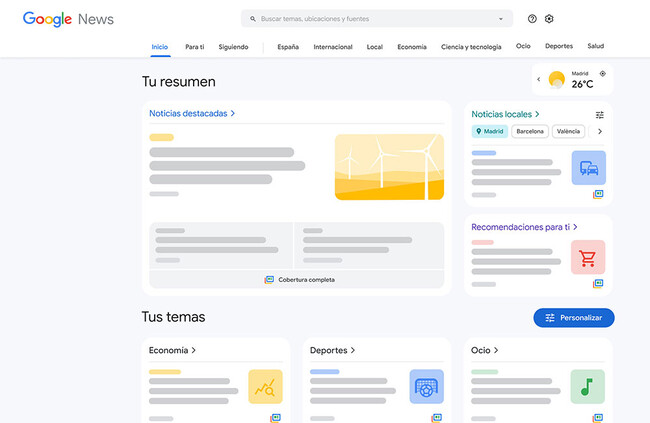Open full coverage icon in Deportes card
The image size is (650, 423).
[437, 418]
